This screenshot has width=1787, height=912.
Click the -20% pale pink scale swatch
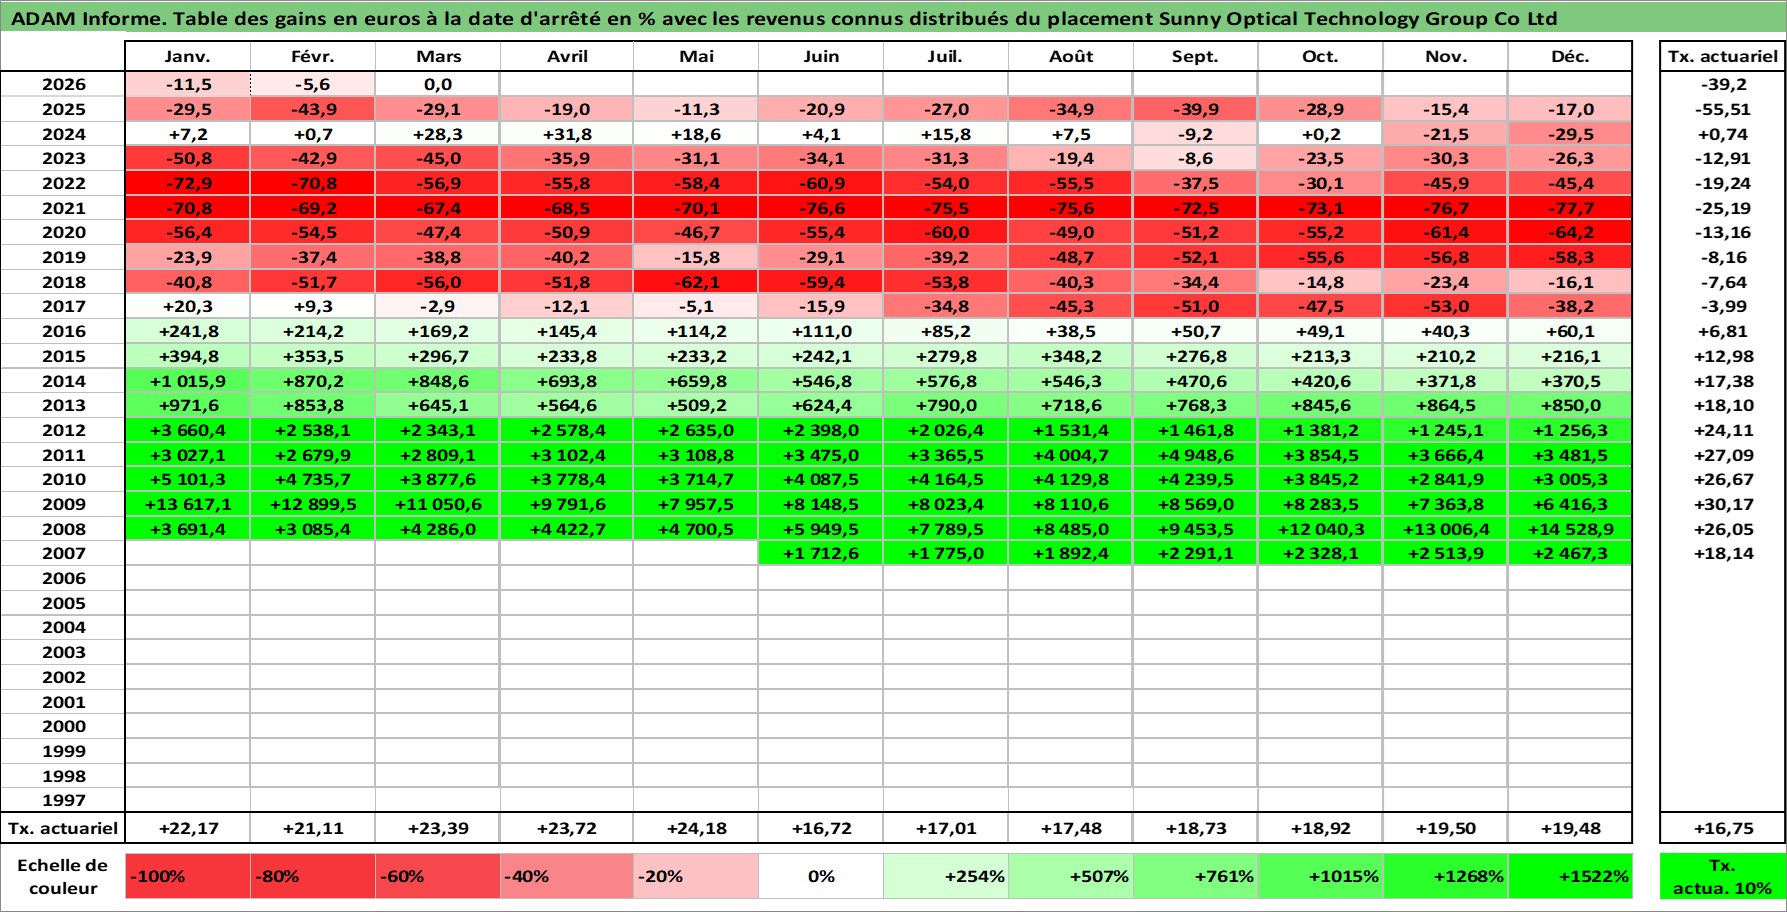pyautogui.click(x=696, y=876)
